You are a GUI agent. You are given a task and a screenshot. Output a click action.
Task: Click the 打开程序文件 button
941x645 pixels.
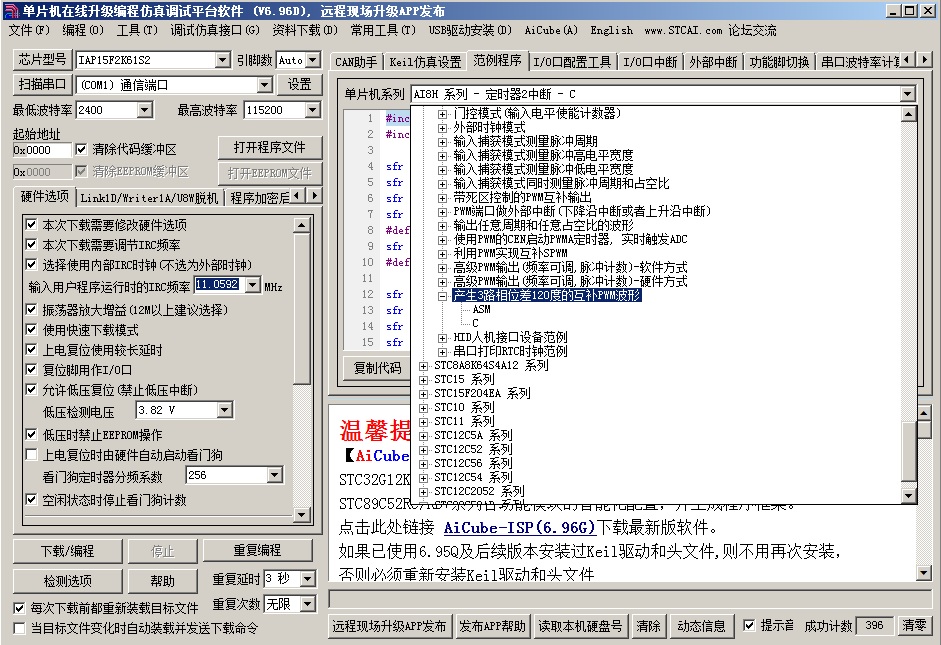click(269, 147)
